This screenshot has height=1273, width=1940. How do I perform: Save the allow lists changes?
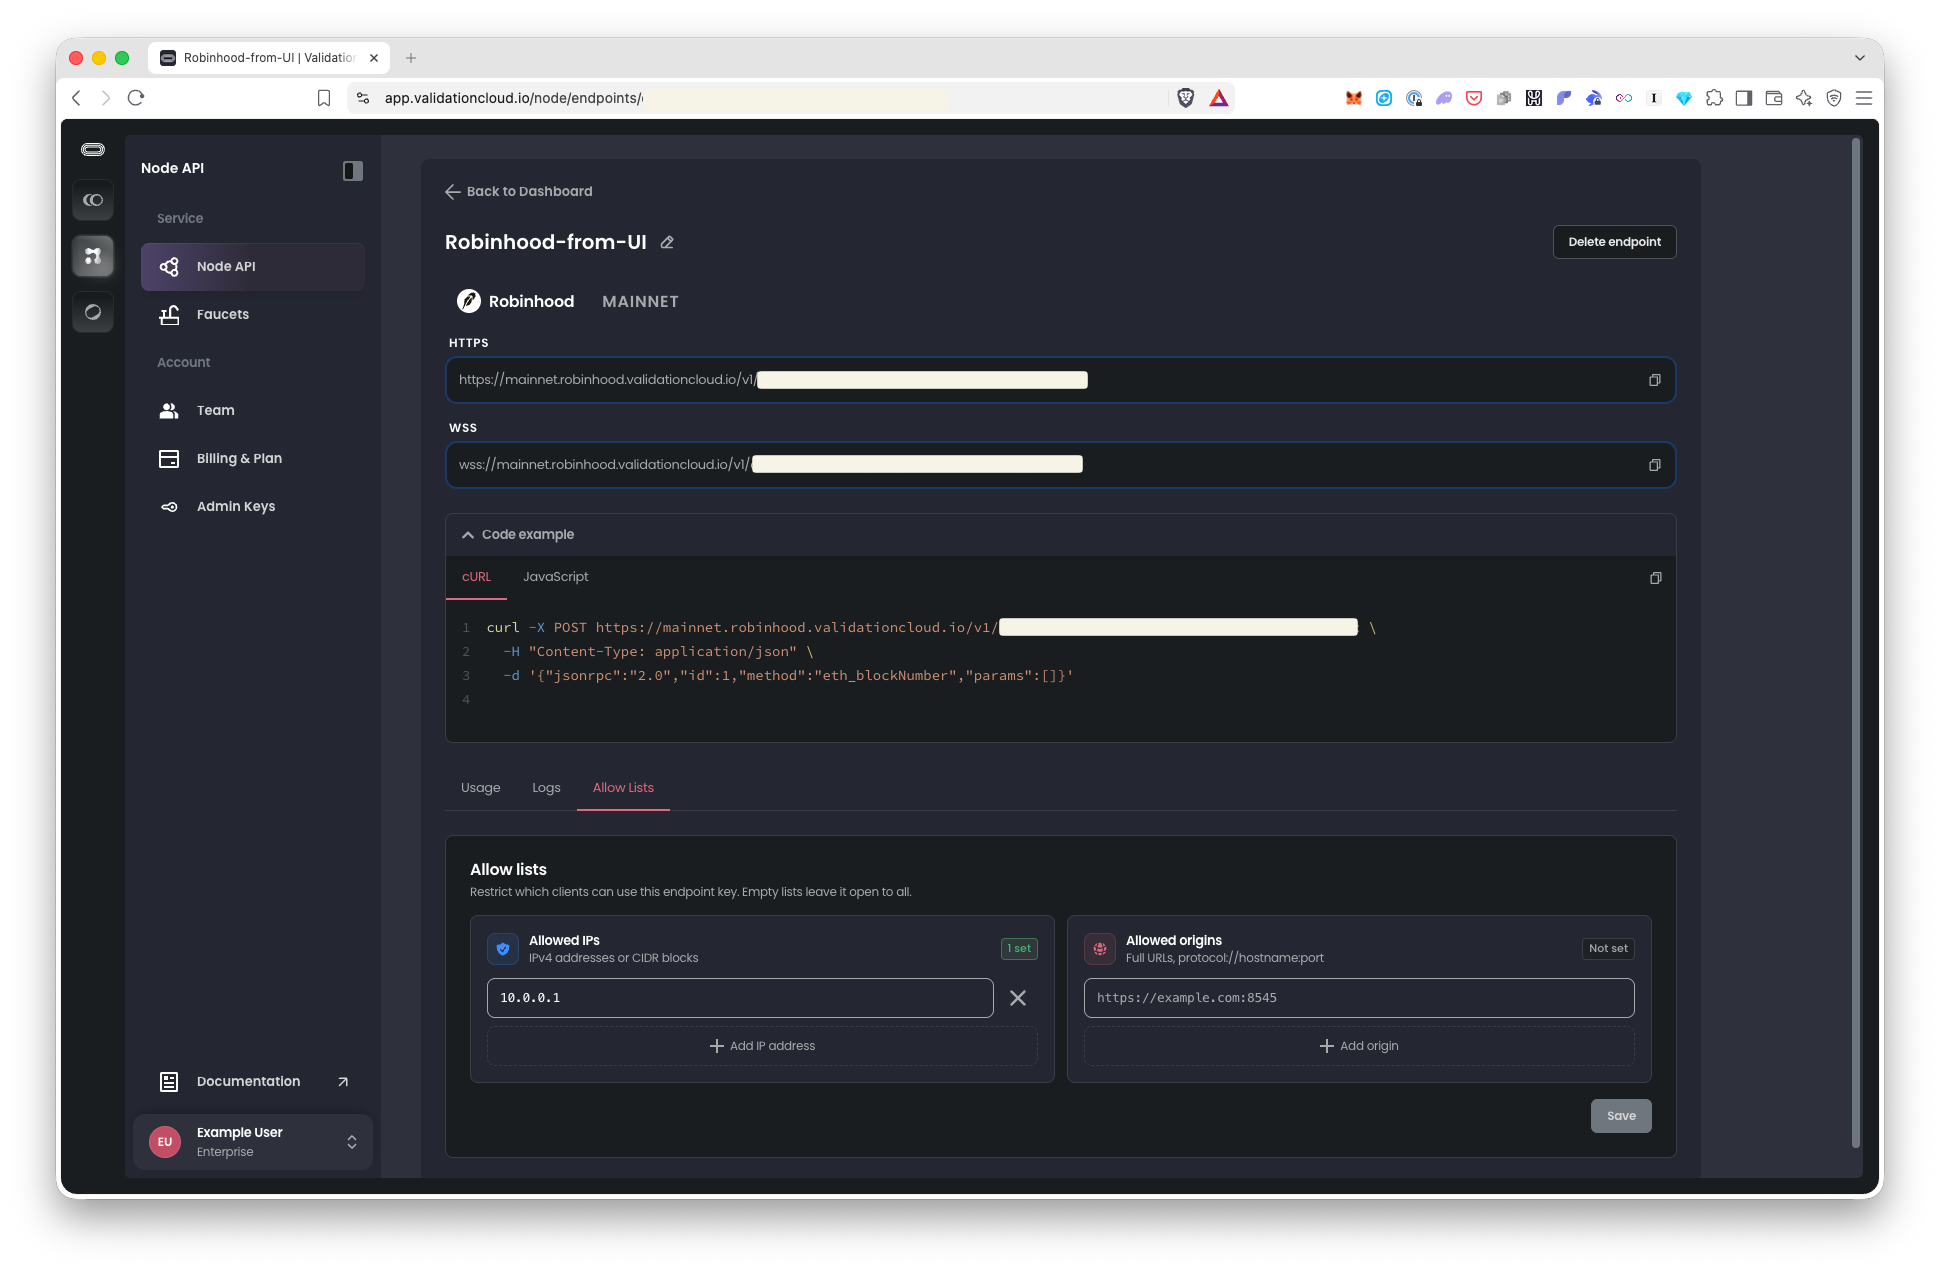coord(1621,1116)
